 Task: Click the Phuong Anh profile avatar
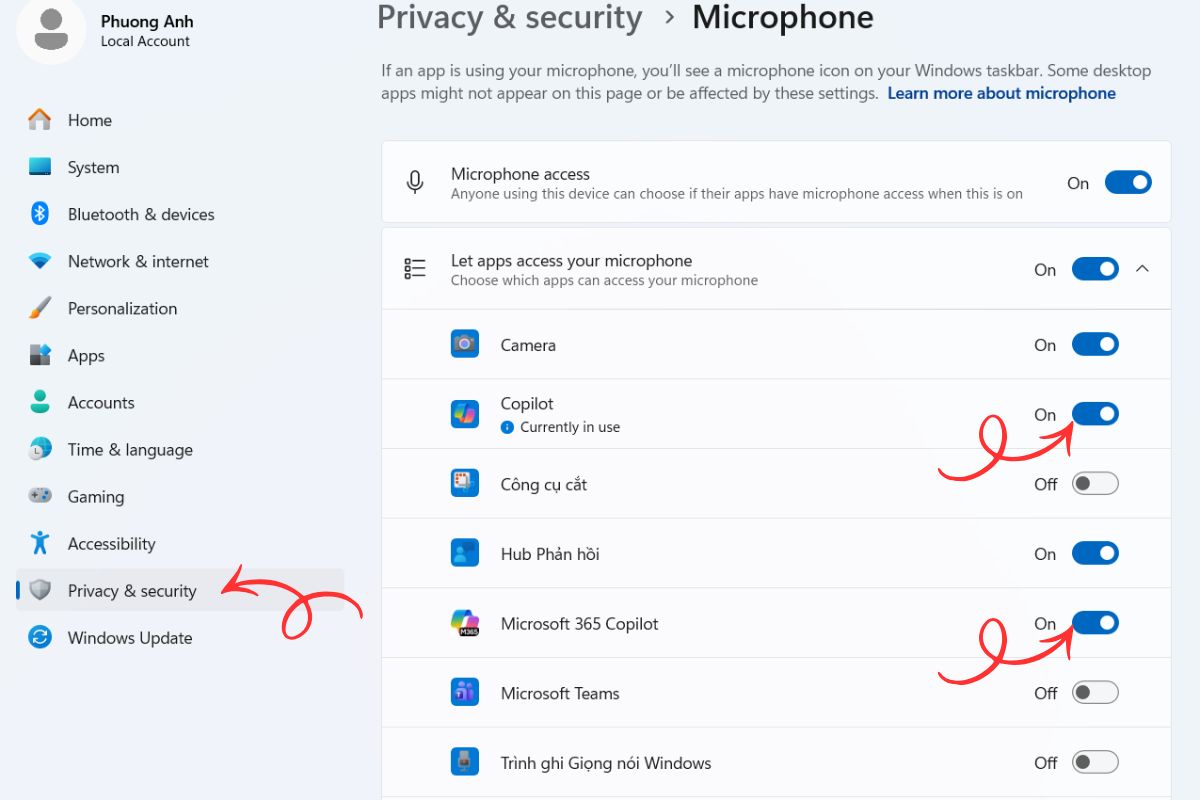51,30
